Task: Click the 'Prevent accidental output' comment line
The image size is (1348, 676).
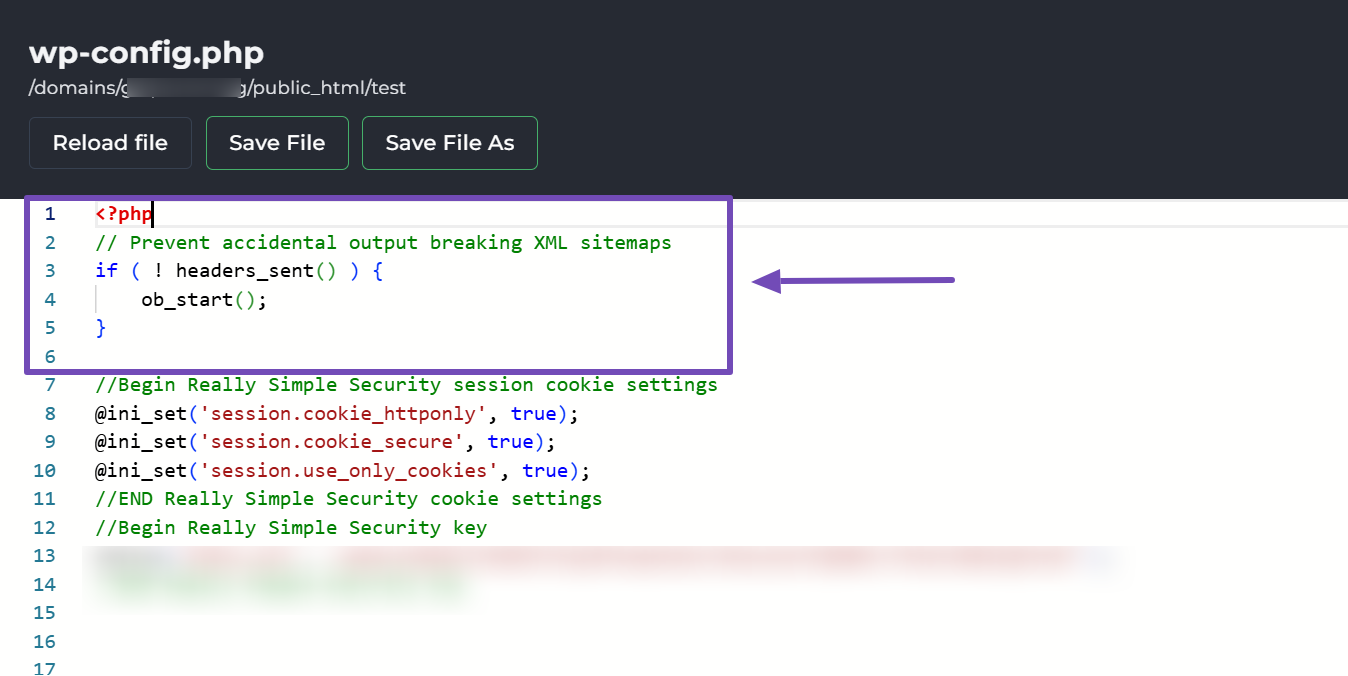Action: pyautogui.click(x=383, y=243)
